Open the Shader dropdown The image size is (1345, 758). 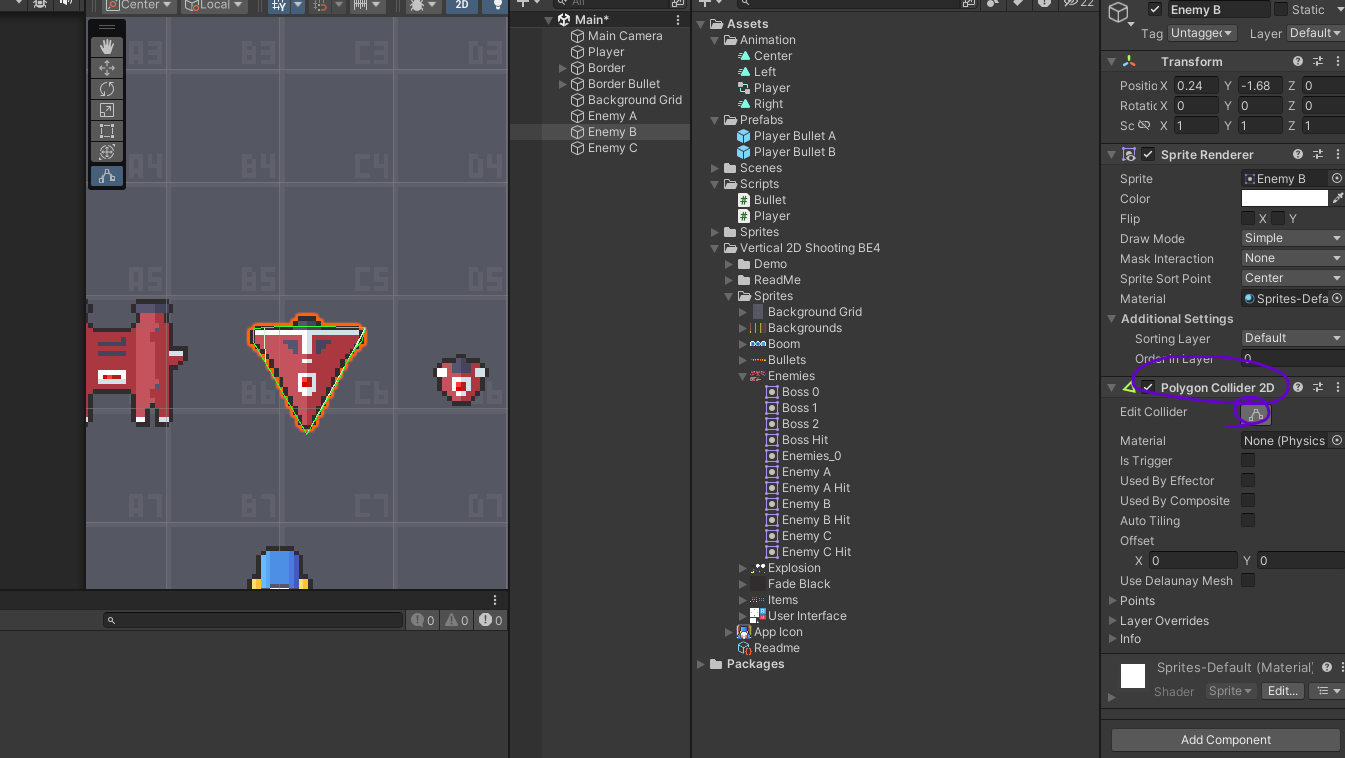1230,692
